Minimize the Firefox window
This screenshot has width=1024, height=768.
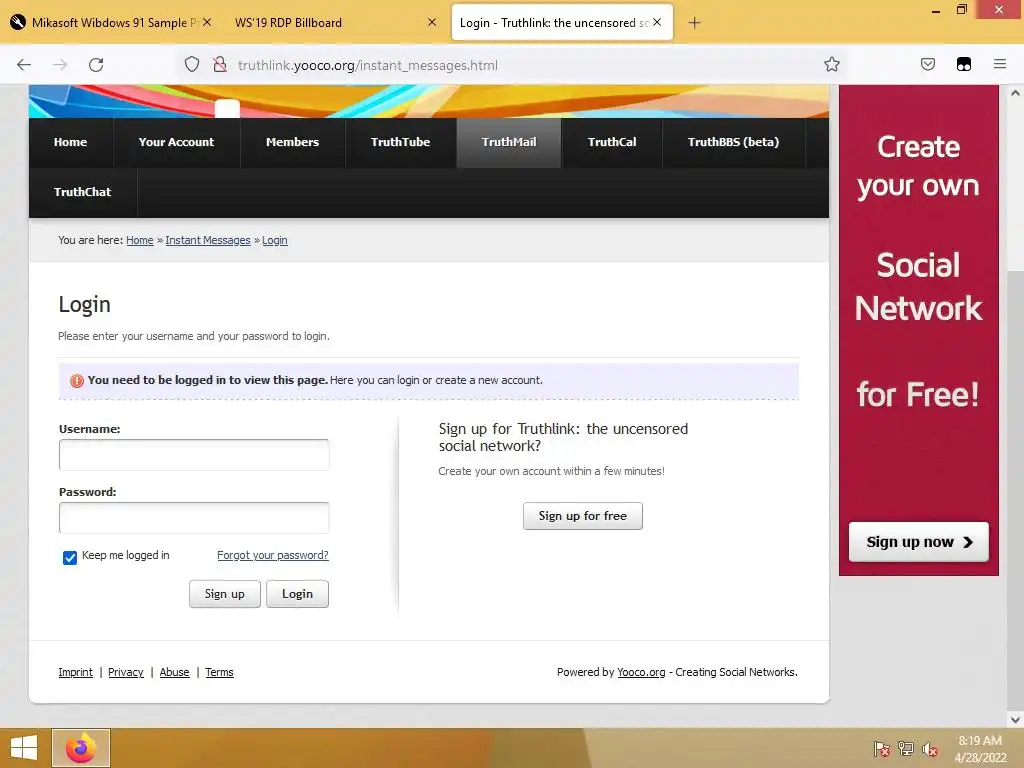(936, 10)
